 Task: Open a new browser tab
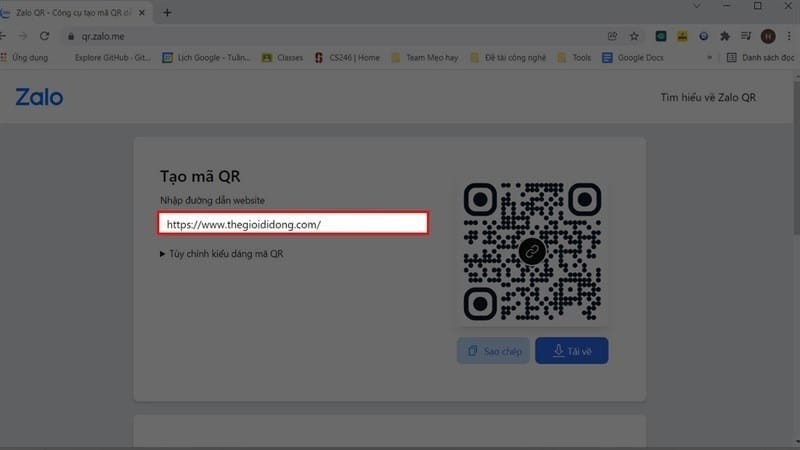point(167,13)
